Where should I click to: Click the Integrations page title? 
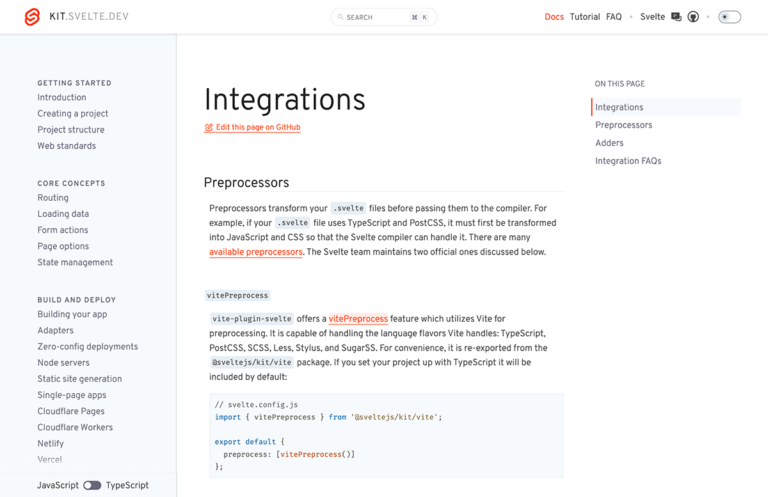[x=285, y=100]
